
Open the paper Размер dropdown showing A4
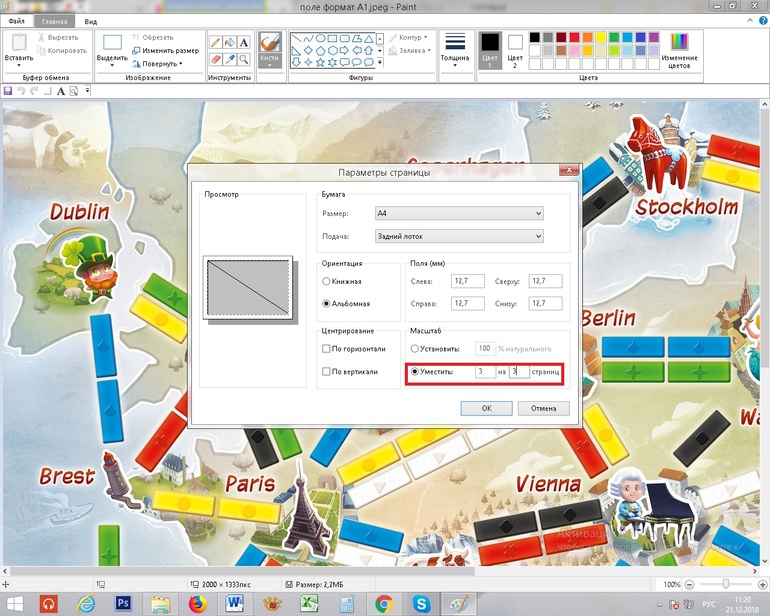point(458,213)
